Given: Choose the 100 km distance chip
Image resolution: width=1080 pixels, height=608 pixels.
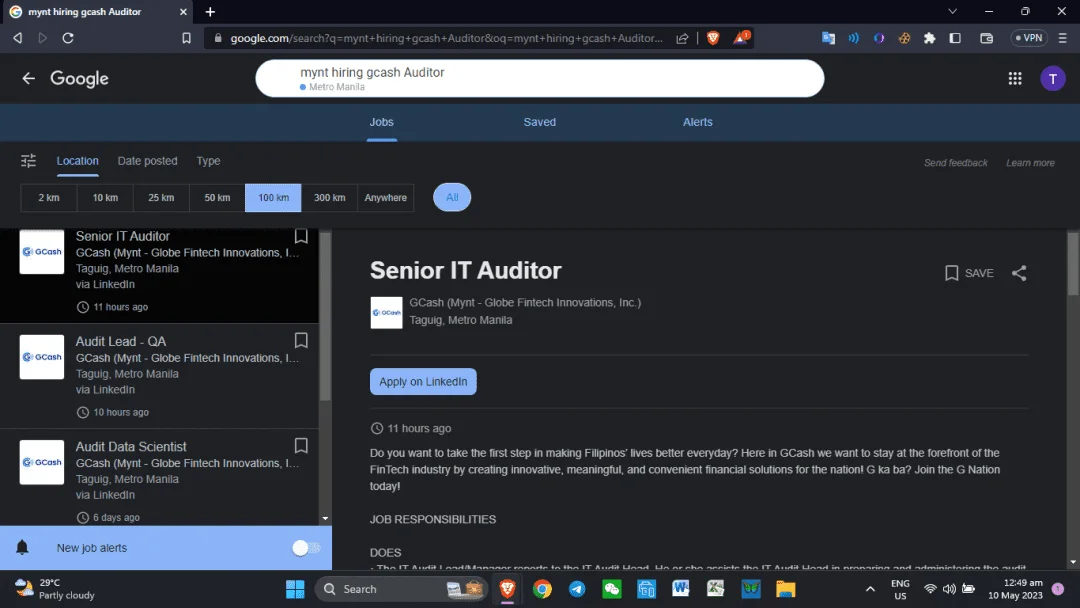Looking at the screenshot, I should [273, 198].
